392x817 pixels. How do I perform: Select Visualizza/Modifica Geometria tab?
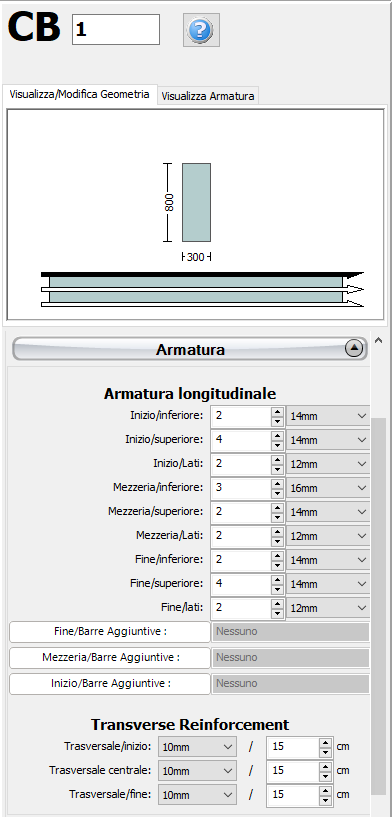tap(80, 95)
